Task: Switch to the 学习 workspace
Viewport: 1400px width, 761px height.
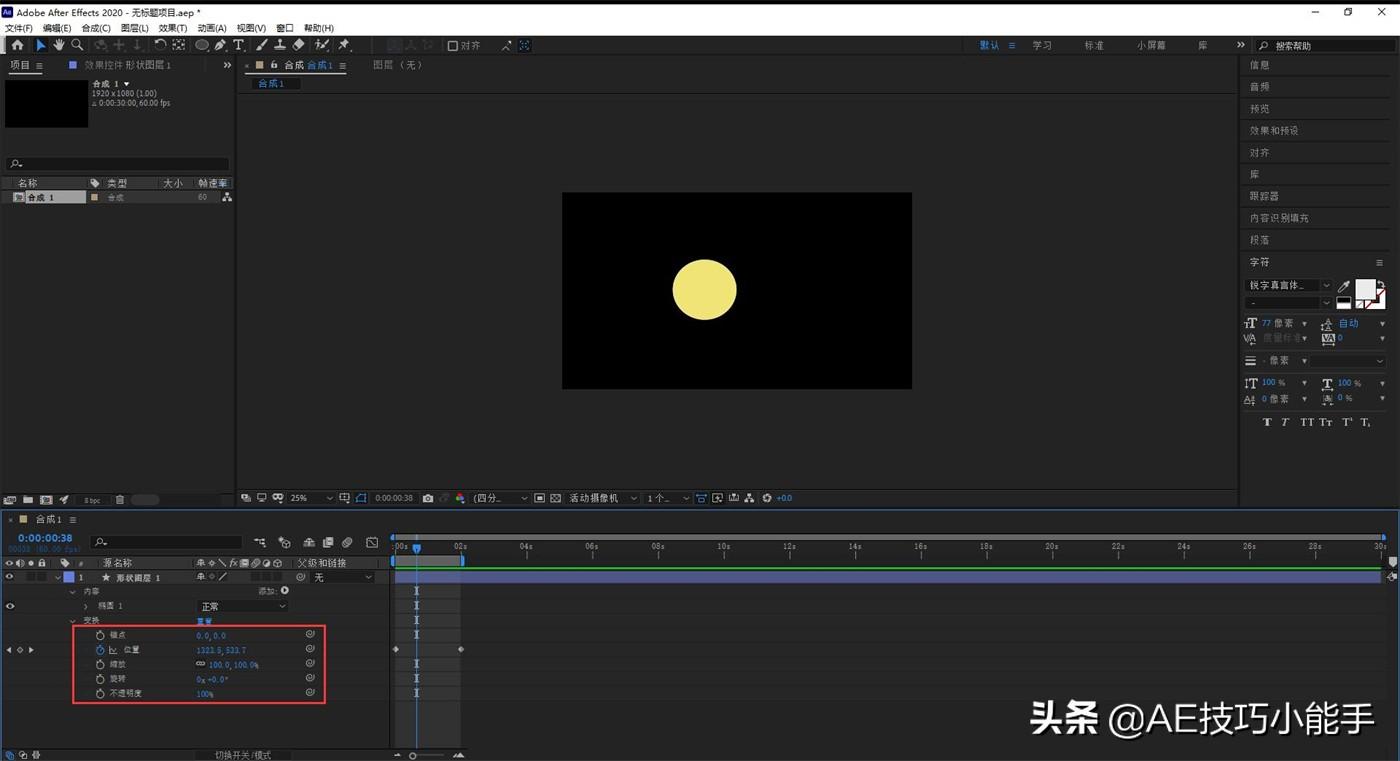Action: pyautogui.click(x=1042, y=46)
